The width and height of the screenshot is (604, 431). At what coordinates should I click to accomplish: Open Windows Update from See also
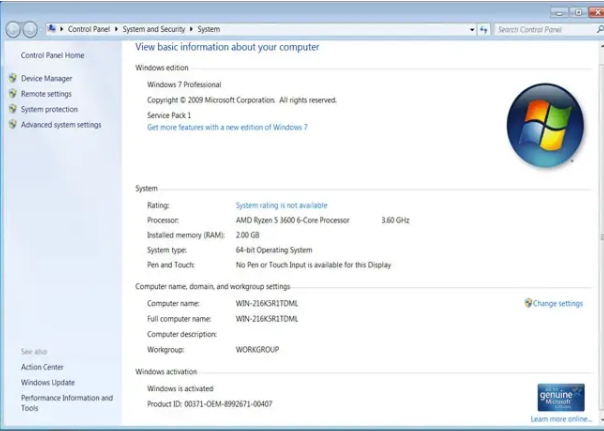[48, 382]
